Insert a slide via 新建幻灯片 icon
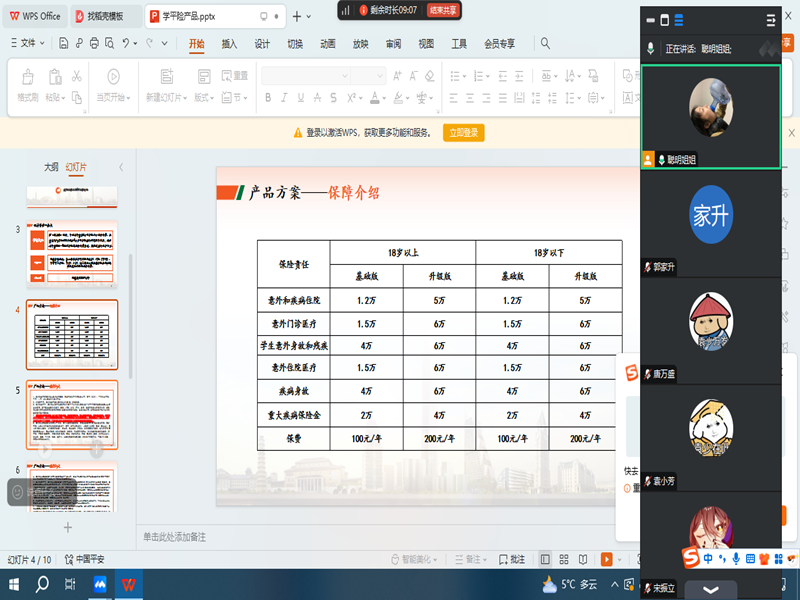Image resolution: width=800 pixels, height=600 pixels. [x=168, y=77]
